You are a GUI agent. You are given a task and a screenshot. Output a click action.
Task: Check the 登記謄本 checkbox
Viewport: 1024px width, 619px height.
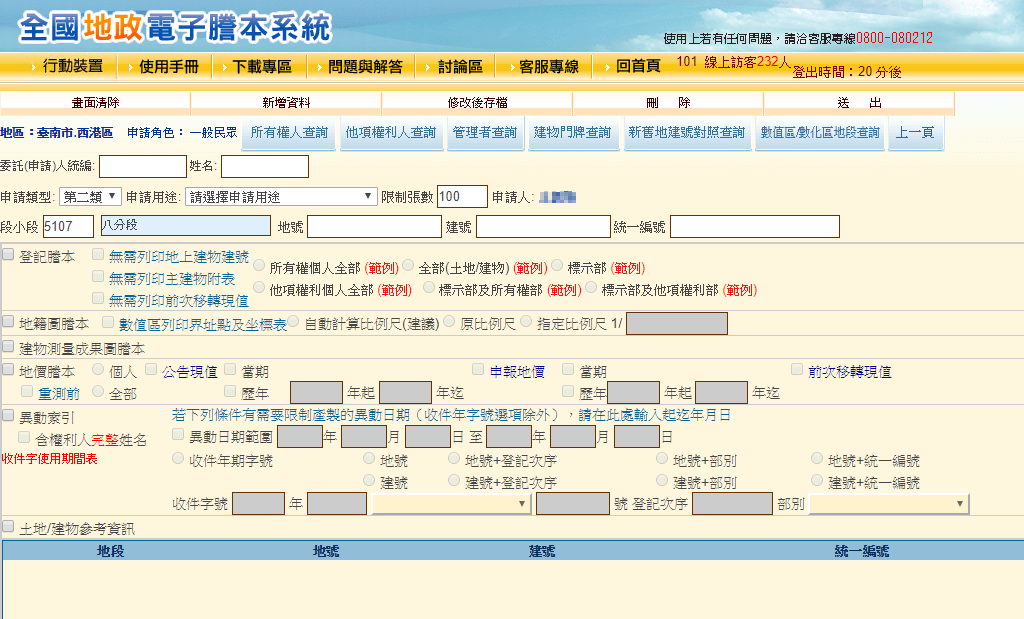click(x=9, y=252)
